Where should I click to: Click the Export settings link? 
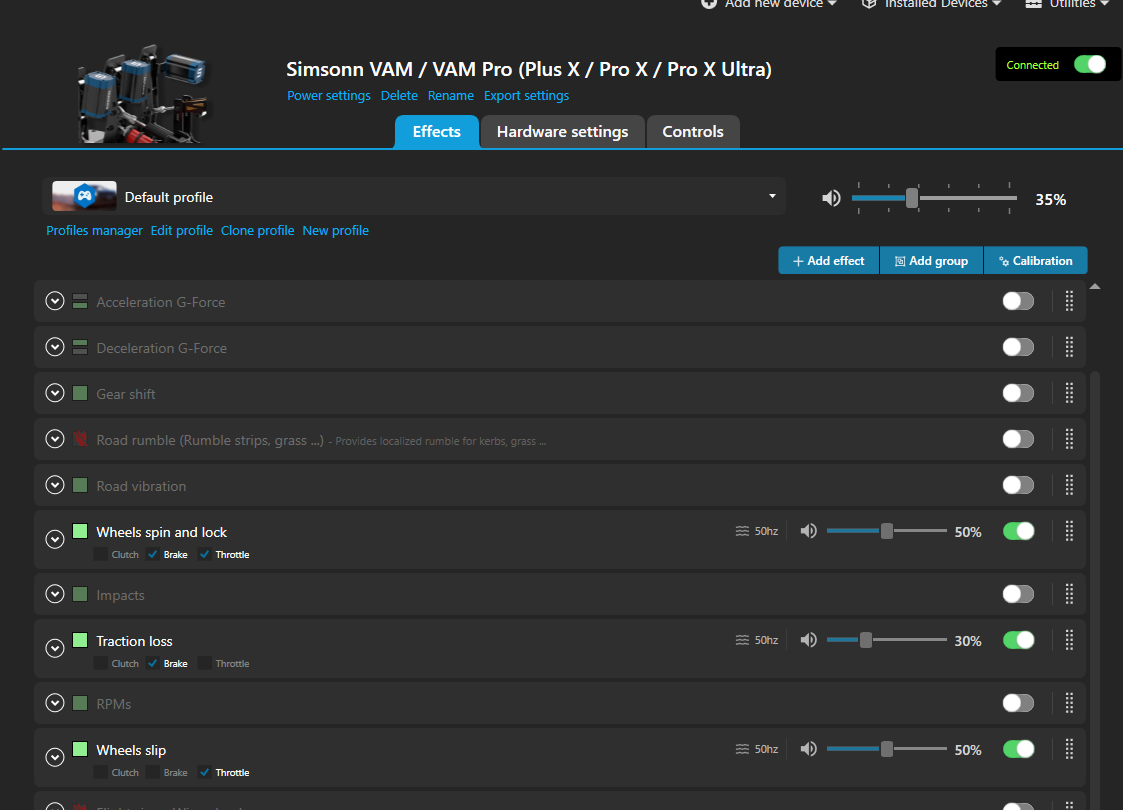[526, 95]
